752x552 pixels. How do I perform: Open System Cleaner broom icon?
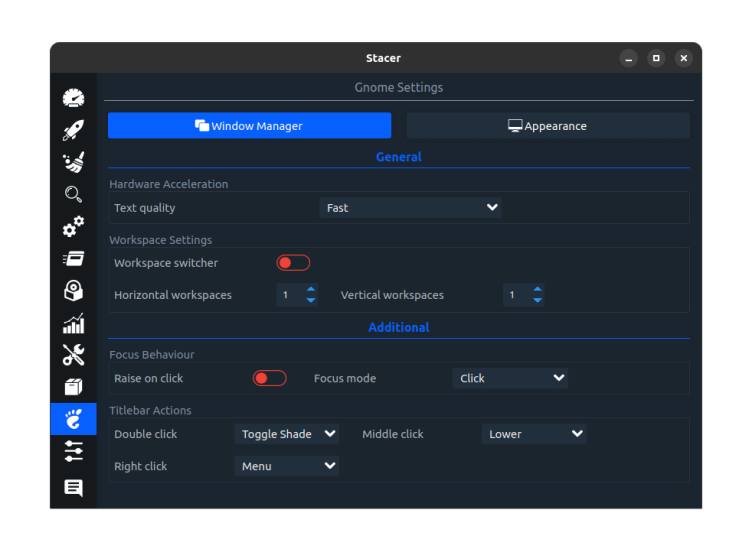pyautogui.click(x=73, y=162)
